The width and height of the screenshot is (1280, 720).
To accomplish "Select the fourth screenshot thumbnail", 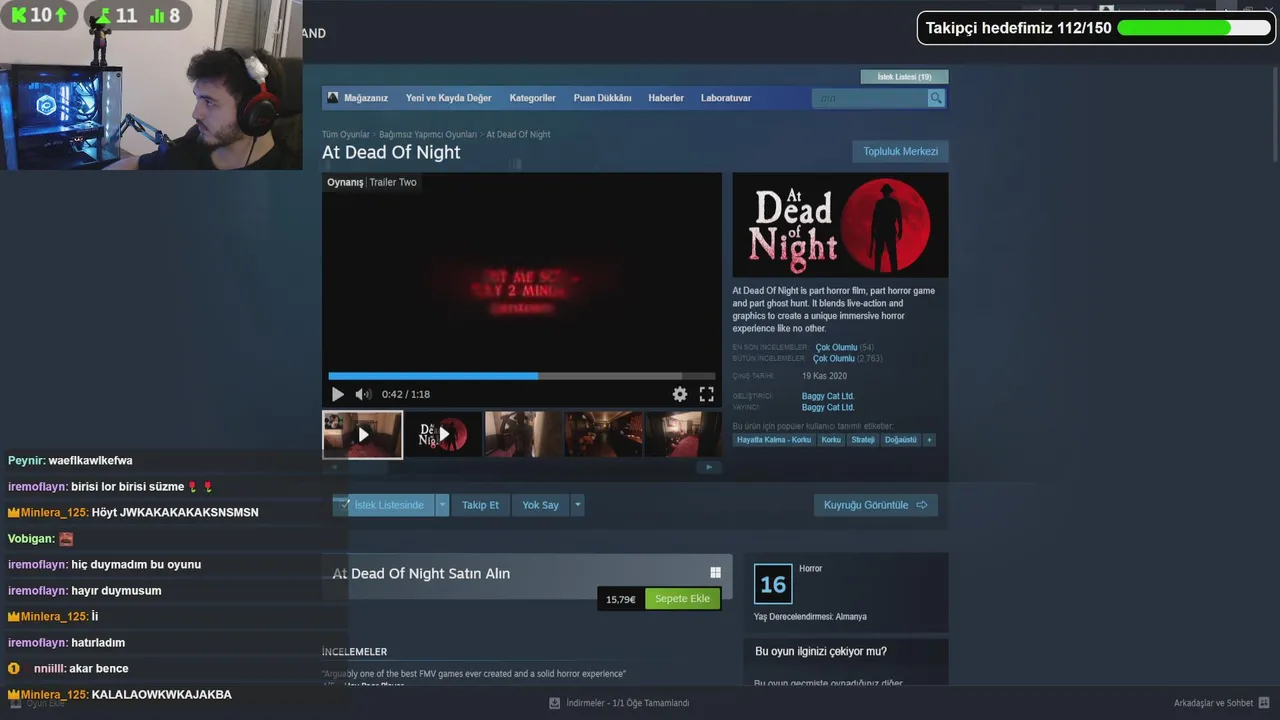I will point(603,435).
